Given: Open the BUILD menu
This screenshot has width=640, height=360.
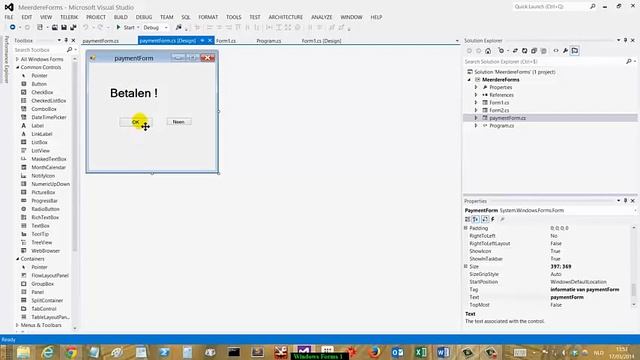Looking at the screenshot, I should coord(120,17).
